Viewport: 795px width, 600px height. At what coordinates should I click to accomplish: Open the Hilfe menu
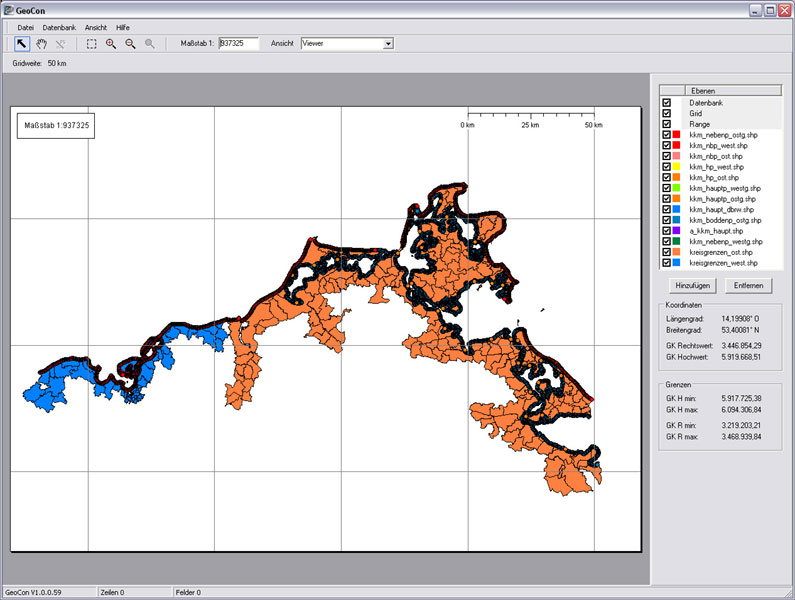coord(123,27)
